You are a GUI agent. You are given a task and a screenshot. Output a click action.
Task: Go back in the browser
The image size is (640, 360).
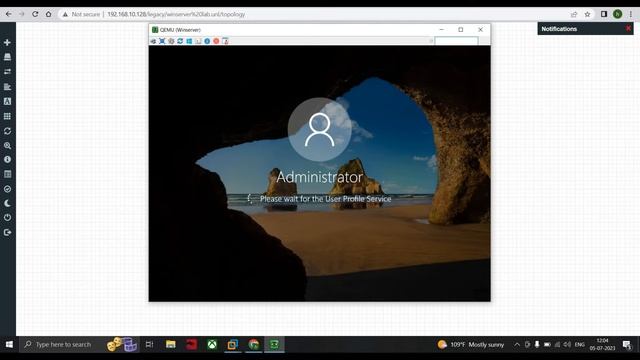pos(9,14)
